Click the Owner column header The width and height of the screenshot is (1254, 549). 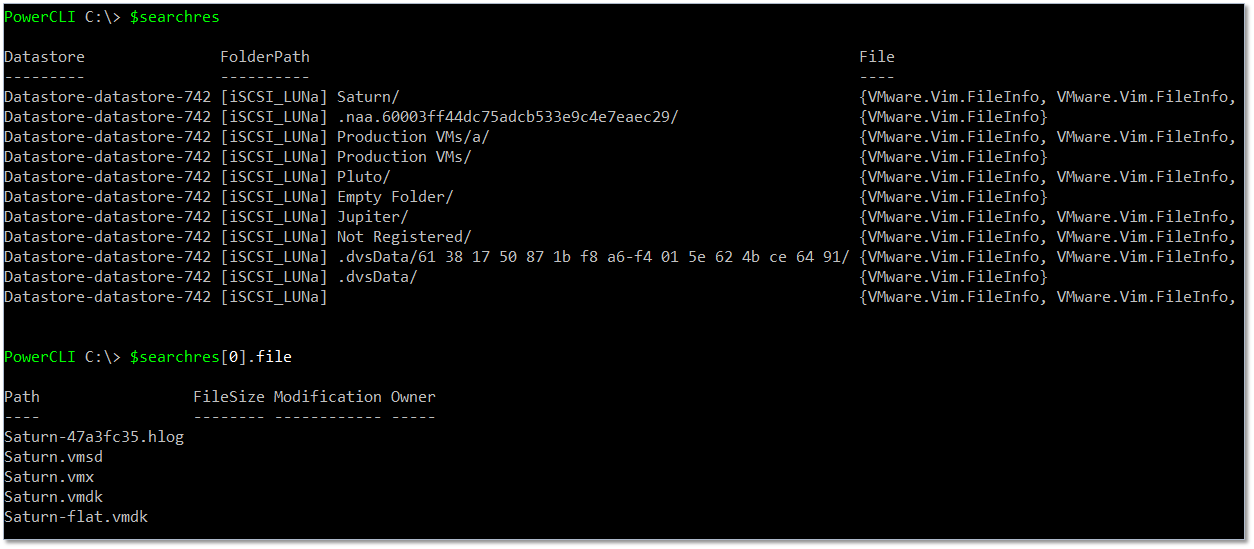pyautogui.click(x=413, y=397)
